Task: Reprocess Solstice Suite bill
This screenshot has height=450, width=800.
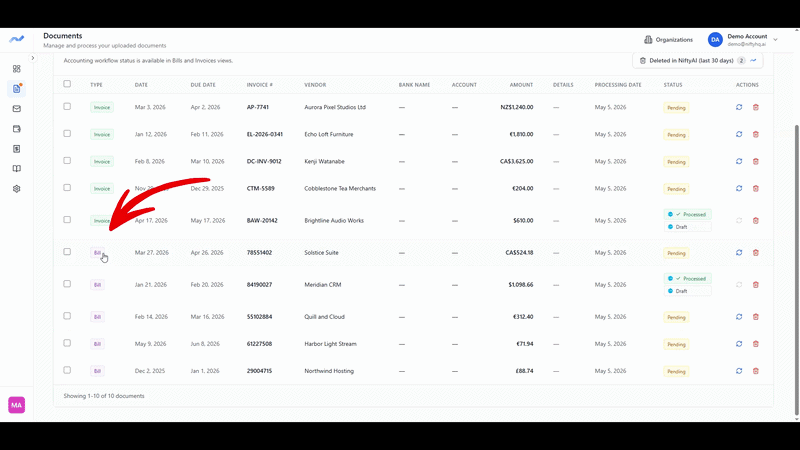Action: pyautogui.click(x=739, y=253)
